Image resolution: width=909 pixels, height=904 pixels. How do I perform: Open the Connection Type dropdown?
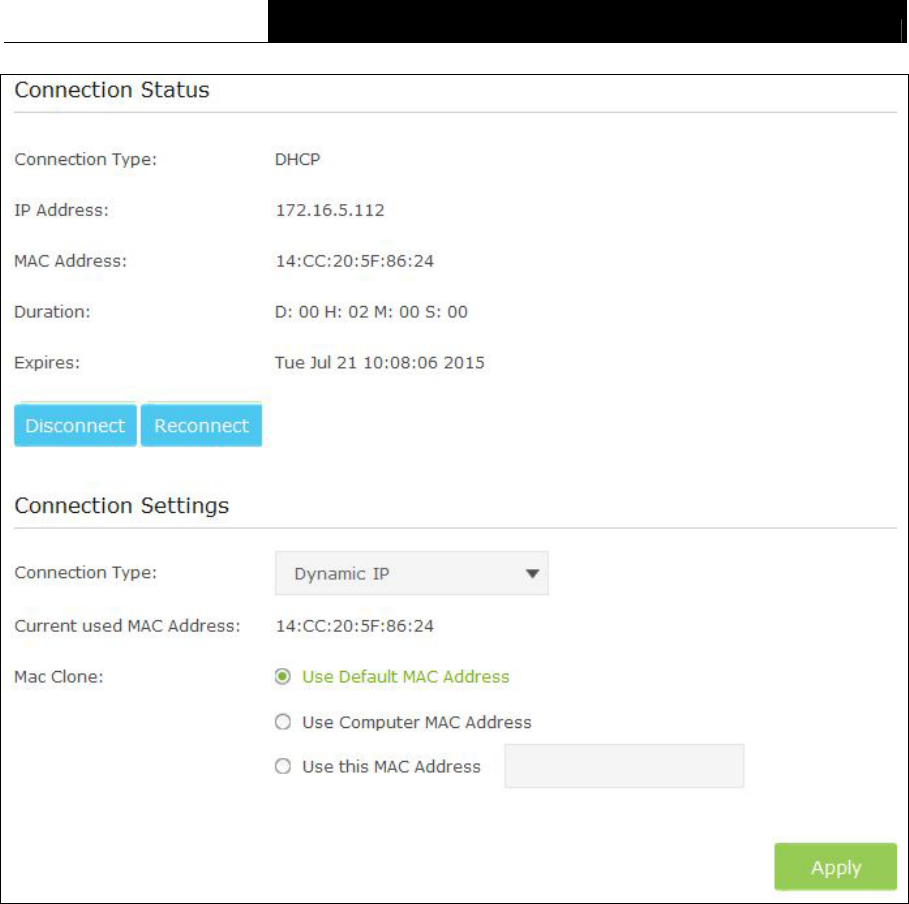(x=412, y=573)
